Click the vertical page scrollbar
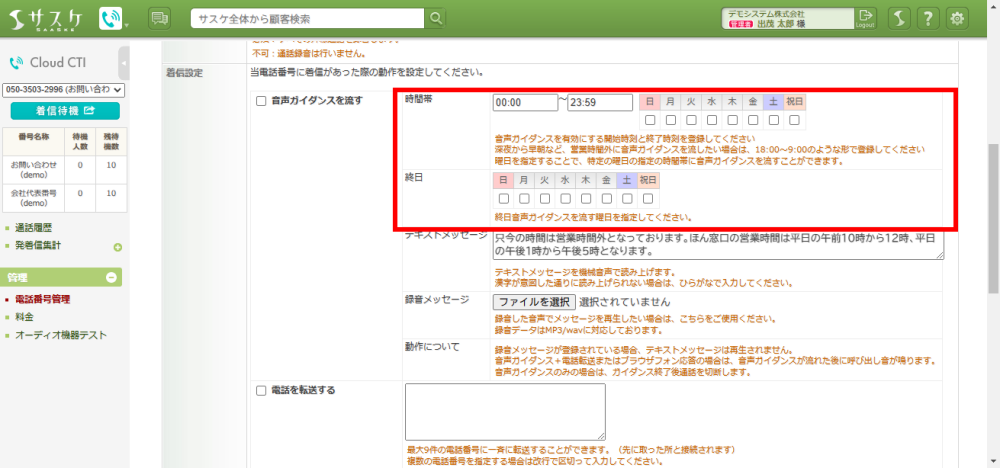This screenshot has width=1000, height=468. coord(993,200)
